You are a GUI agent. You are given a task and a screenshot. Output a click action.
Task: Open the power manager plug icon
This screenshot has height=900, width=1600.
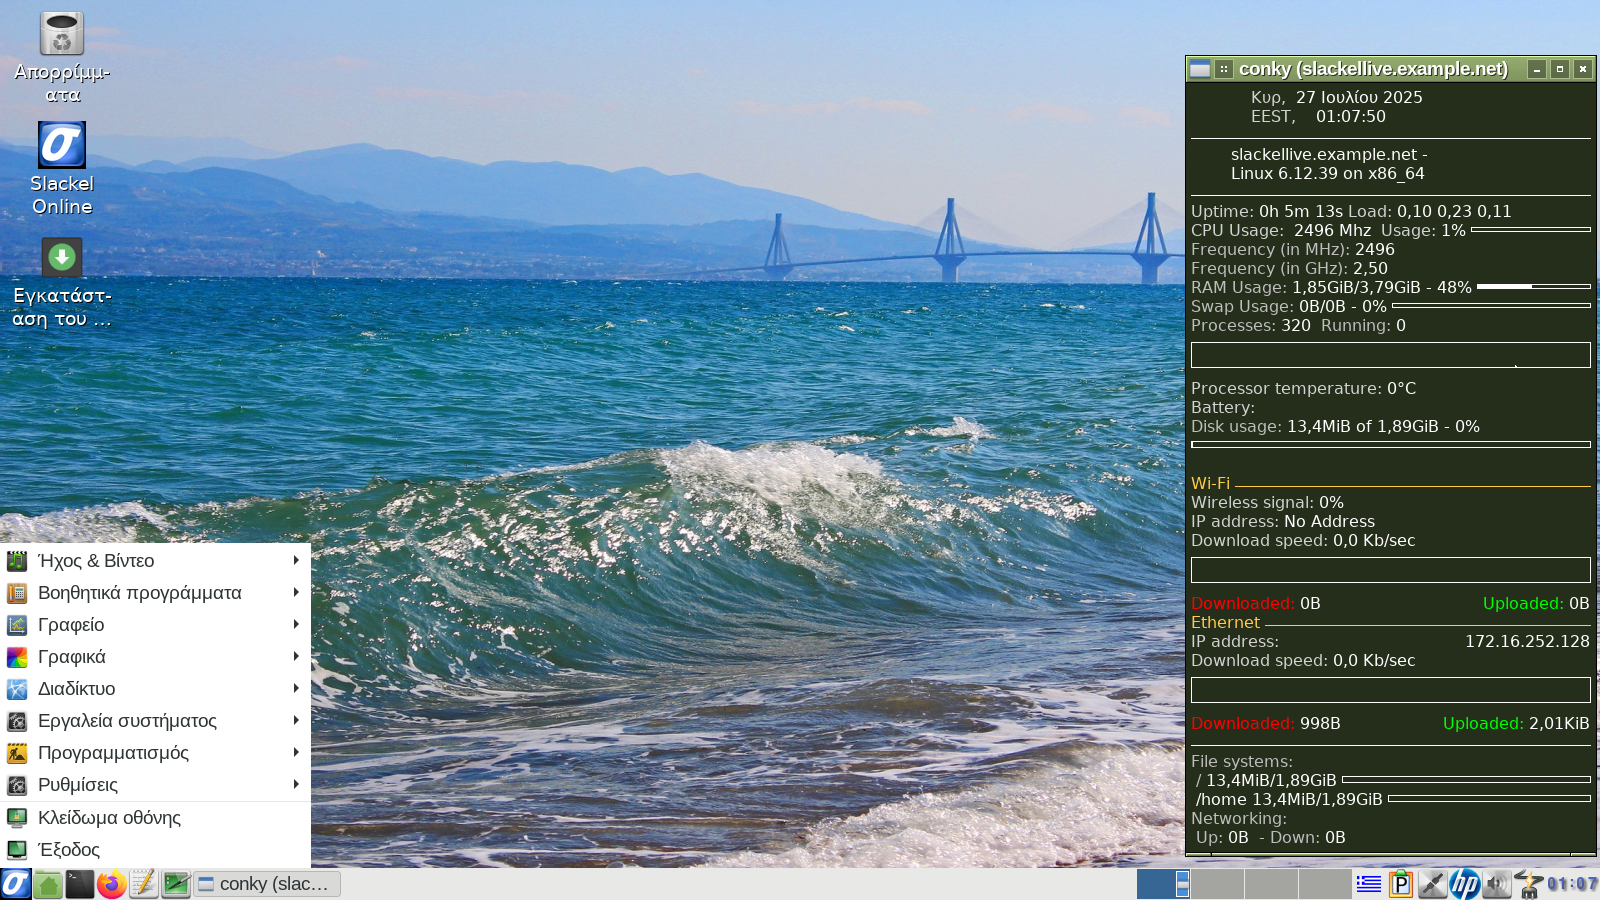click(1528, 884)
